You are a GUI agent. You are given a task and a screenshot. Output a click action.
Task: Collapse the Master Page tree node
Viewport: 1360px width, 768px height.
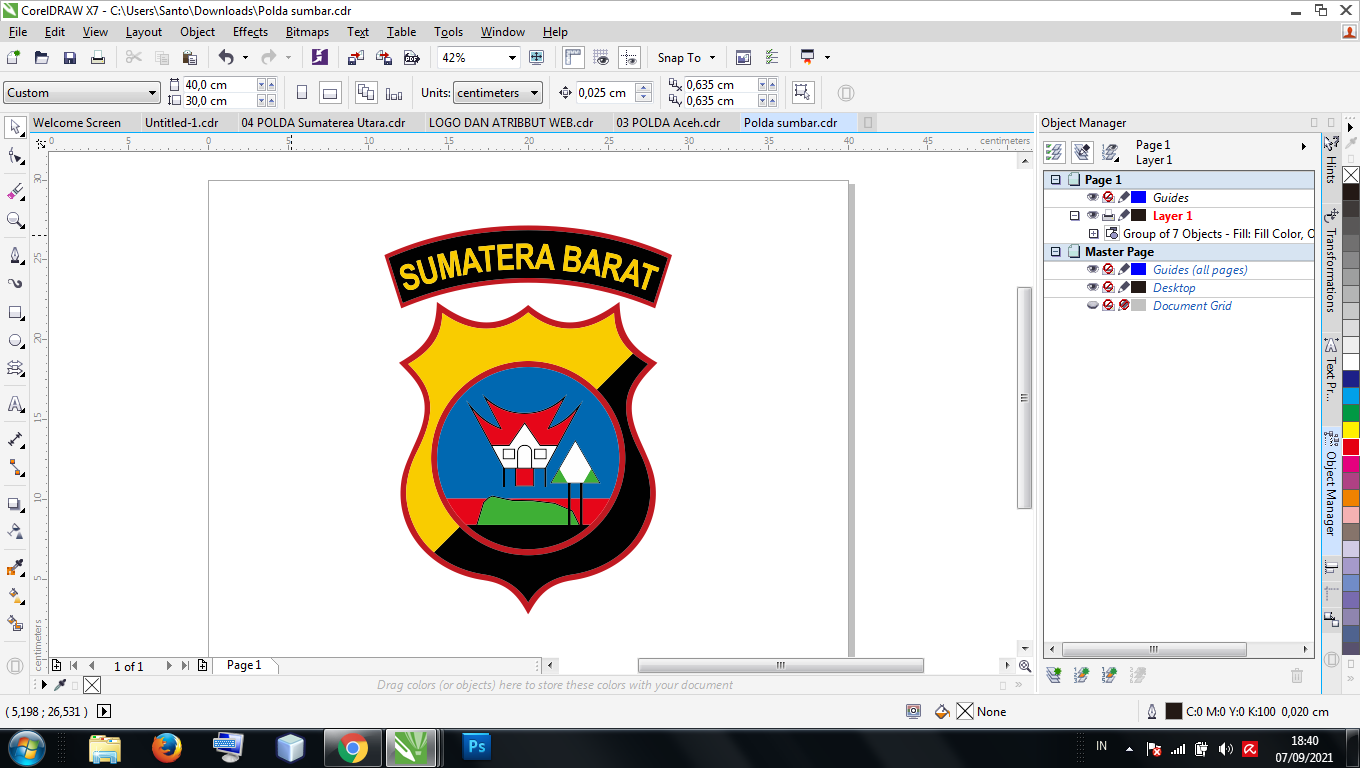click(x=1055, y=252)
